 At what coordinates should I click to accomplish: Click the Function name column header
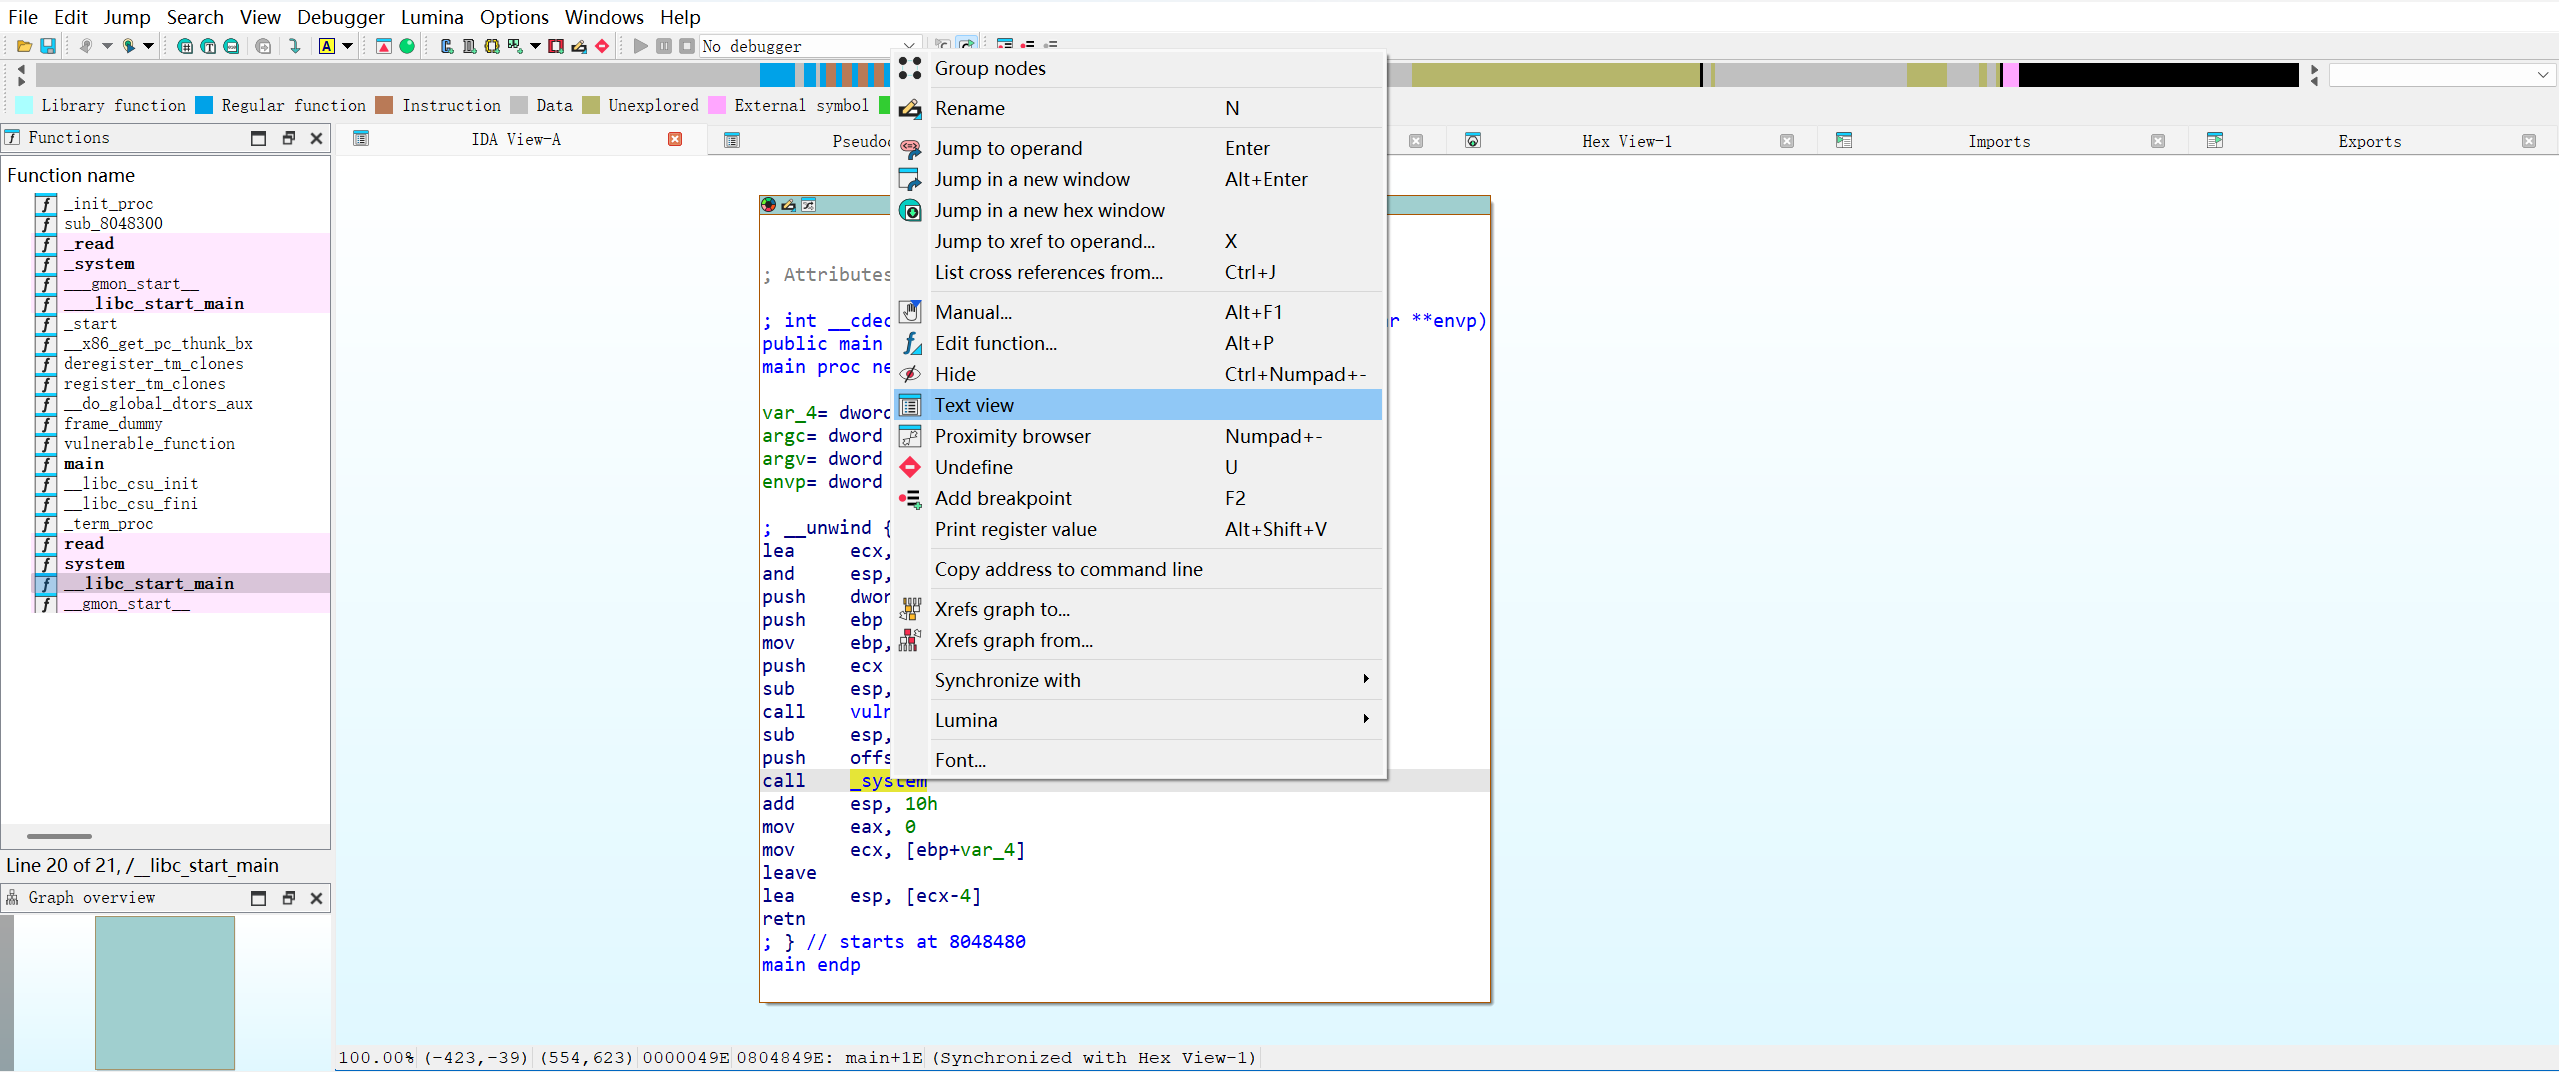pyautogui.click(x=71, y=175)
